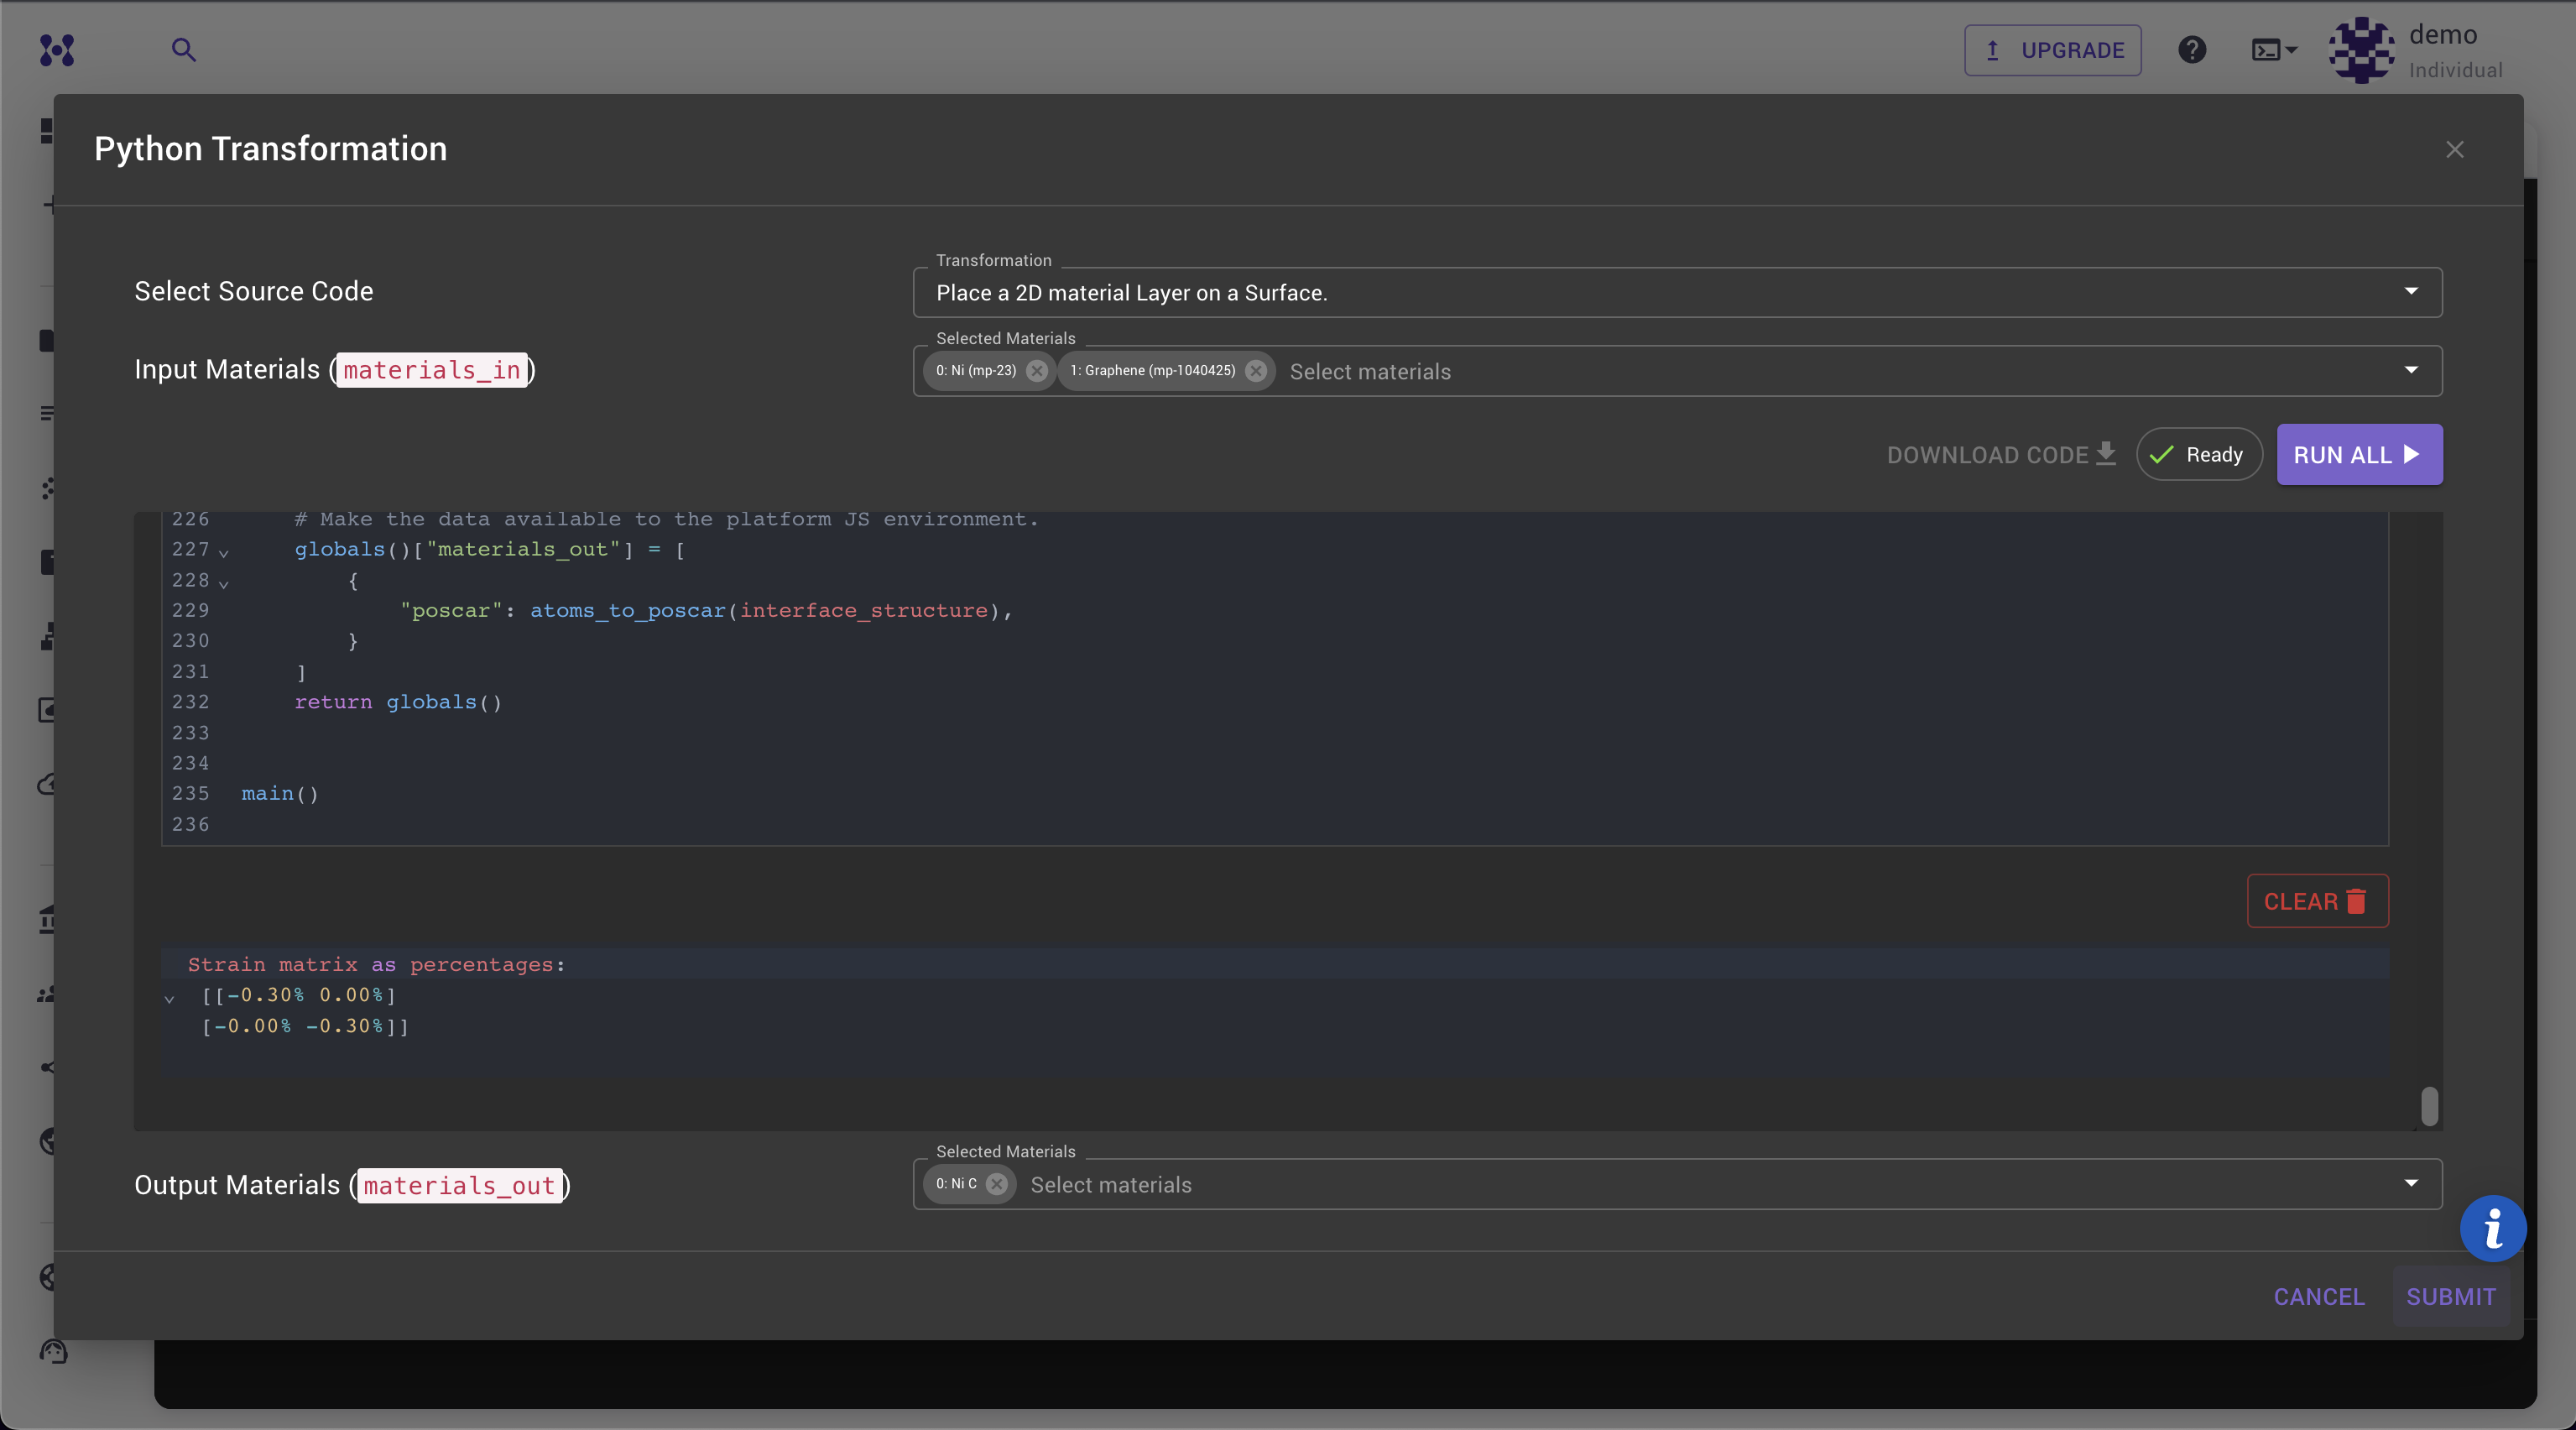Collapse the code fold on line 227

coord(224,553)
